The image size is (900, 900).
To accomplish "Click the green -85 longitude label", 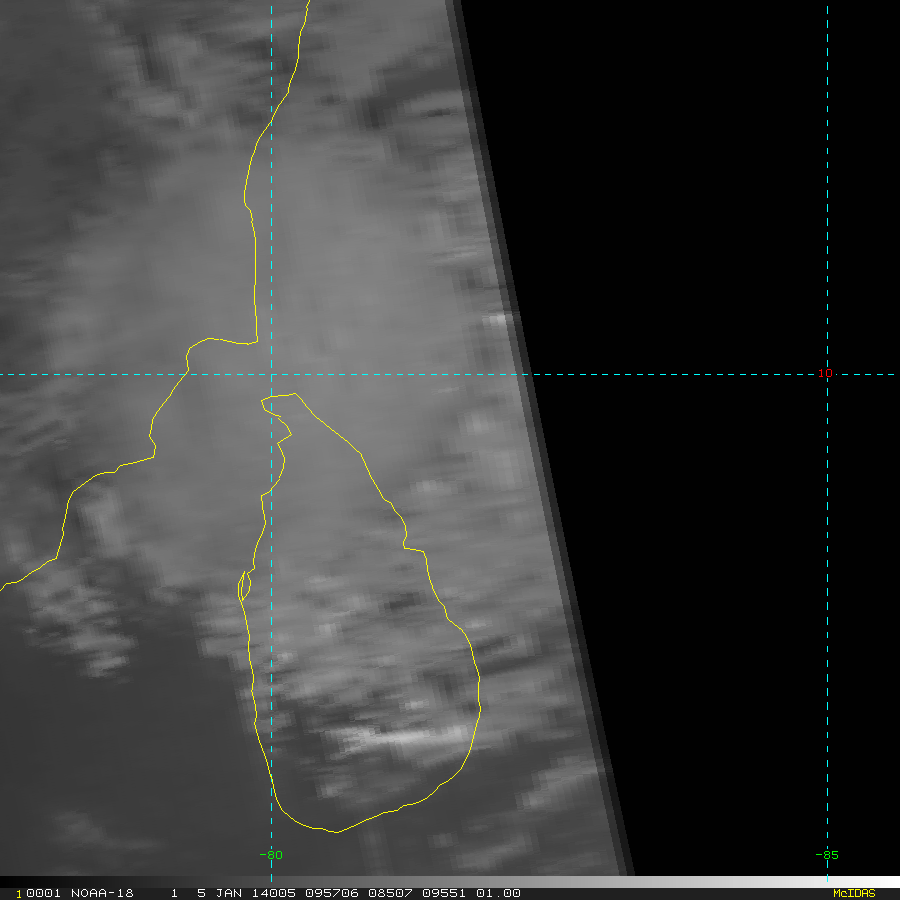I will click(826, 855).
